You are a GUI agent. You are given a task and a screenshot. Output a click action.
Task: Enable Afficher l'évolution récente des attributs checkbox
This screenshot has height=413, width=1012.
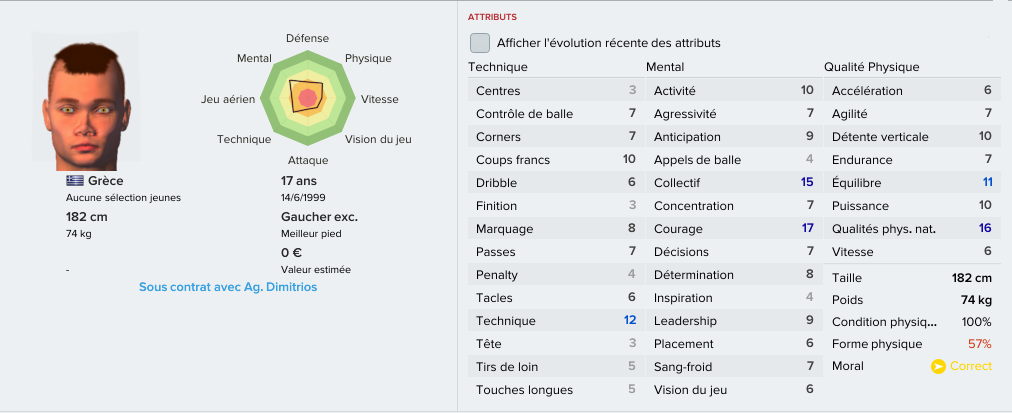point(480,43)
